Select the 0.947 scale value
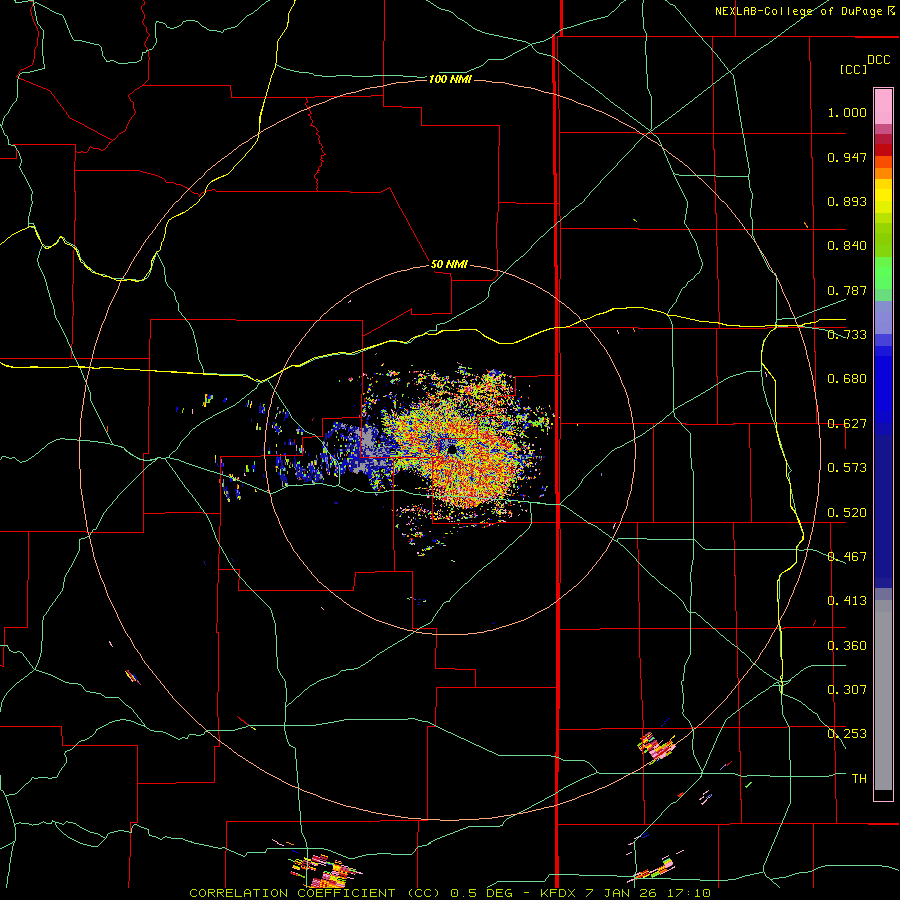Screen dimensions: 900x900 coord(847,157)
